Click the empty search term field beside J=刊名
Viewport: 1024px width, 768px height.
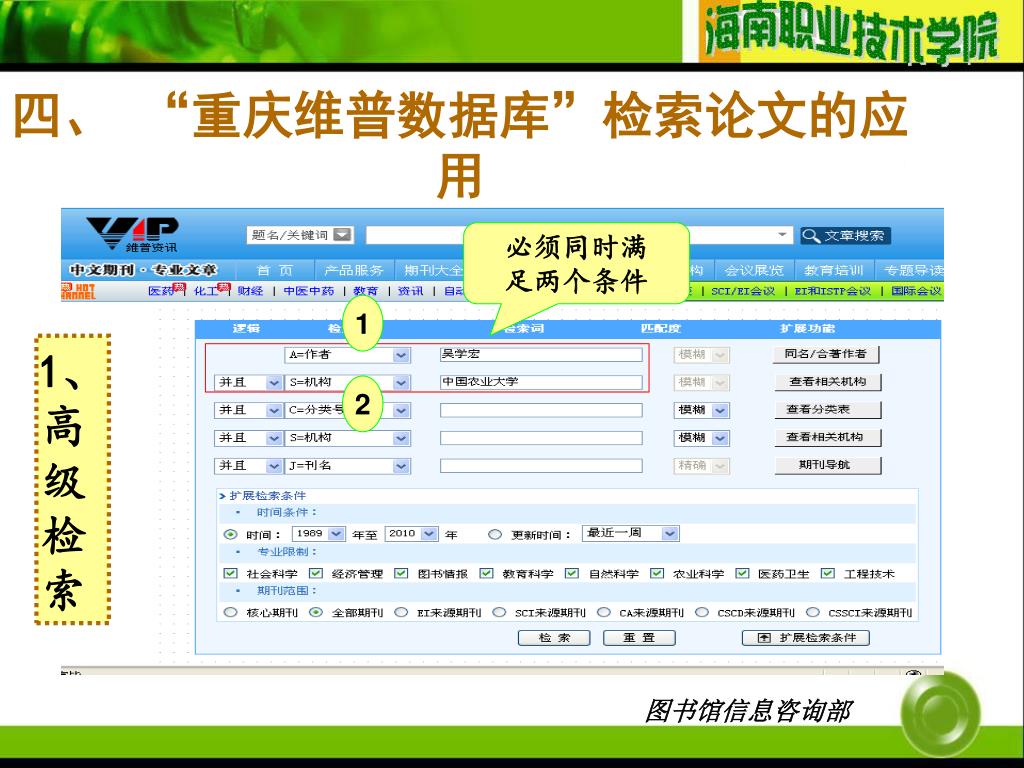[541, 466]
